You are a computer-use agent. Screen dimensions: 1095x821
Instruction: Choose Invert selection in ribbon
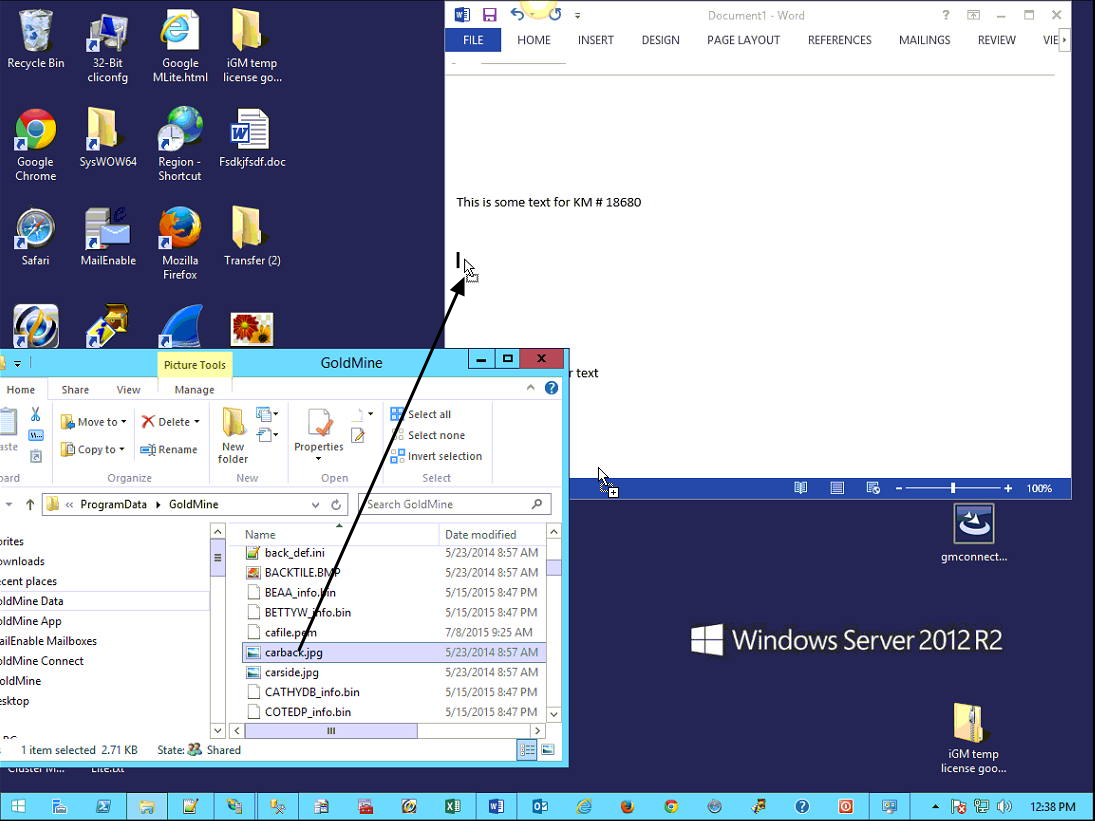tap(436, 456)
